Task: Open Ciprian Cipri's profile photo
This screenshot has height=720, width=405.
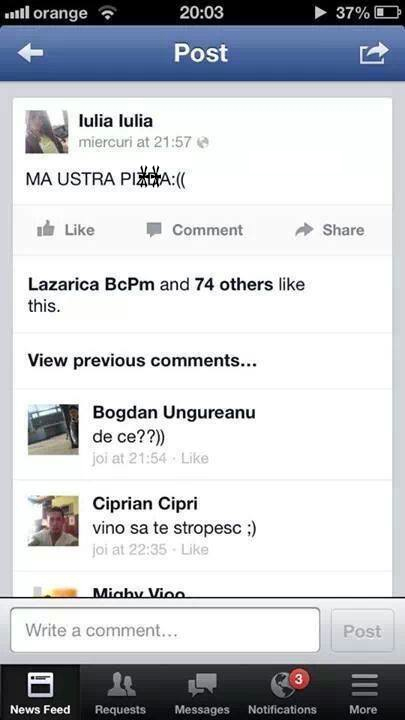Action: (53, 521)
